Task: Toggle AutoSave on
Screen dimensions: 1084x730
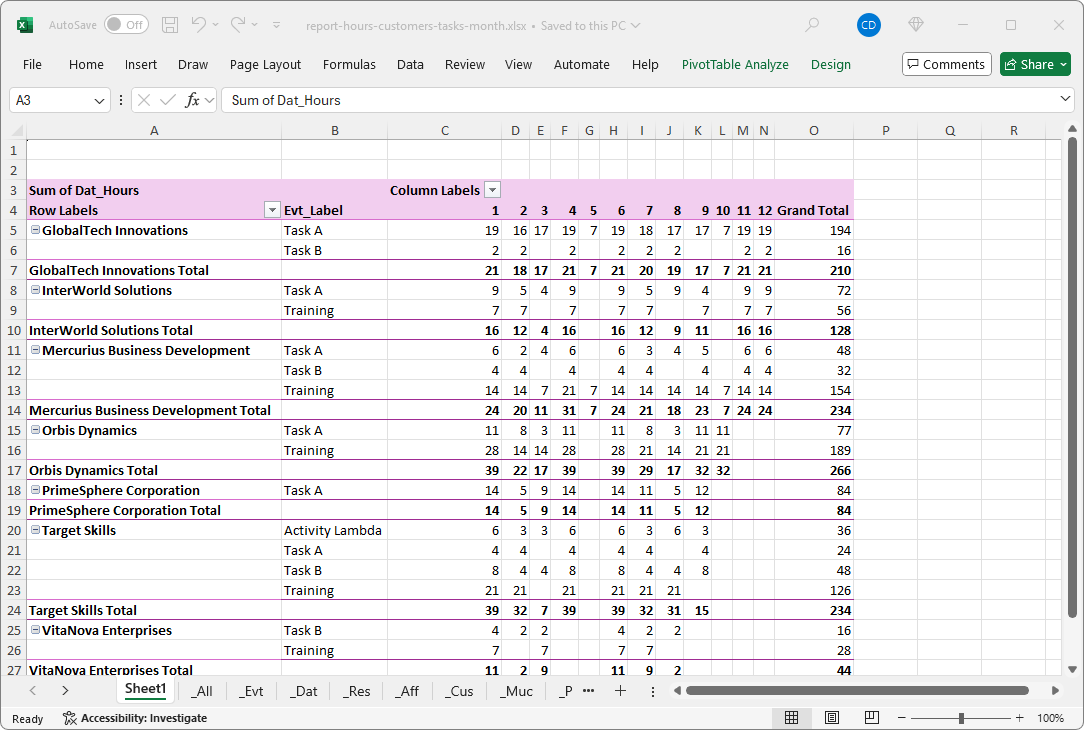Action: (126, 26)
